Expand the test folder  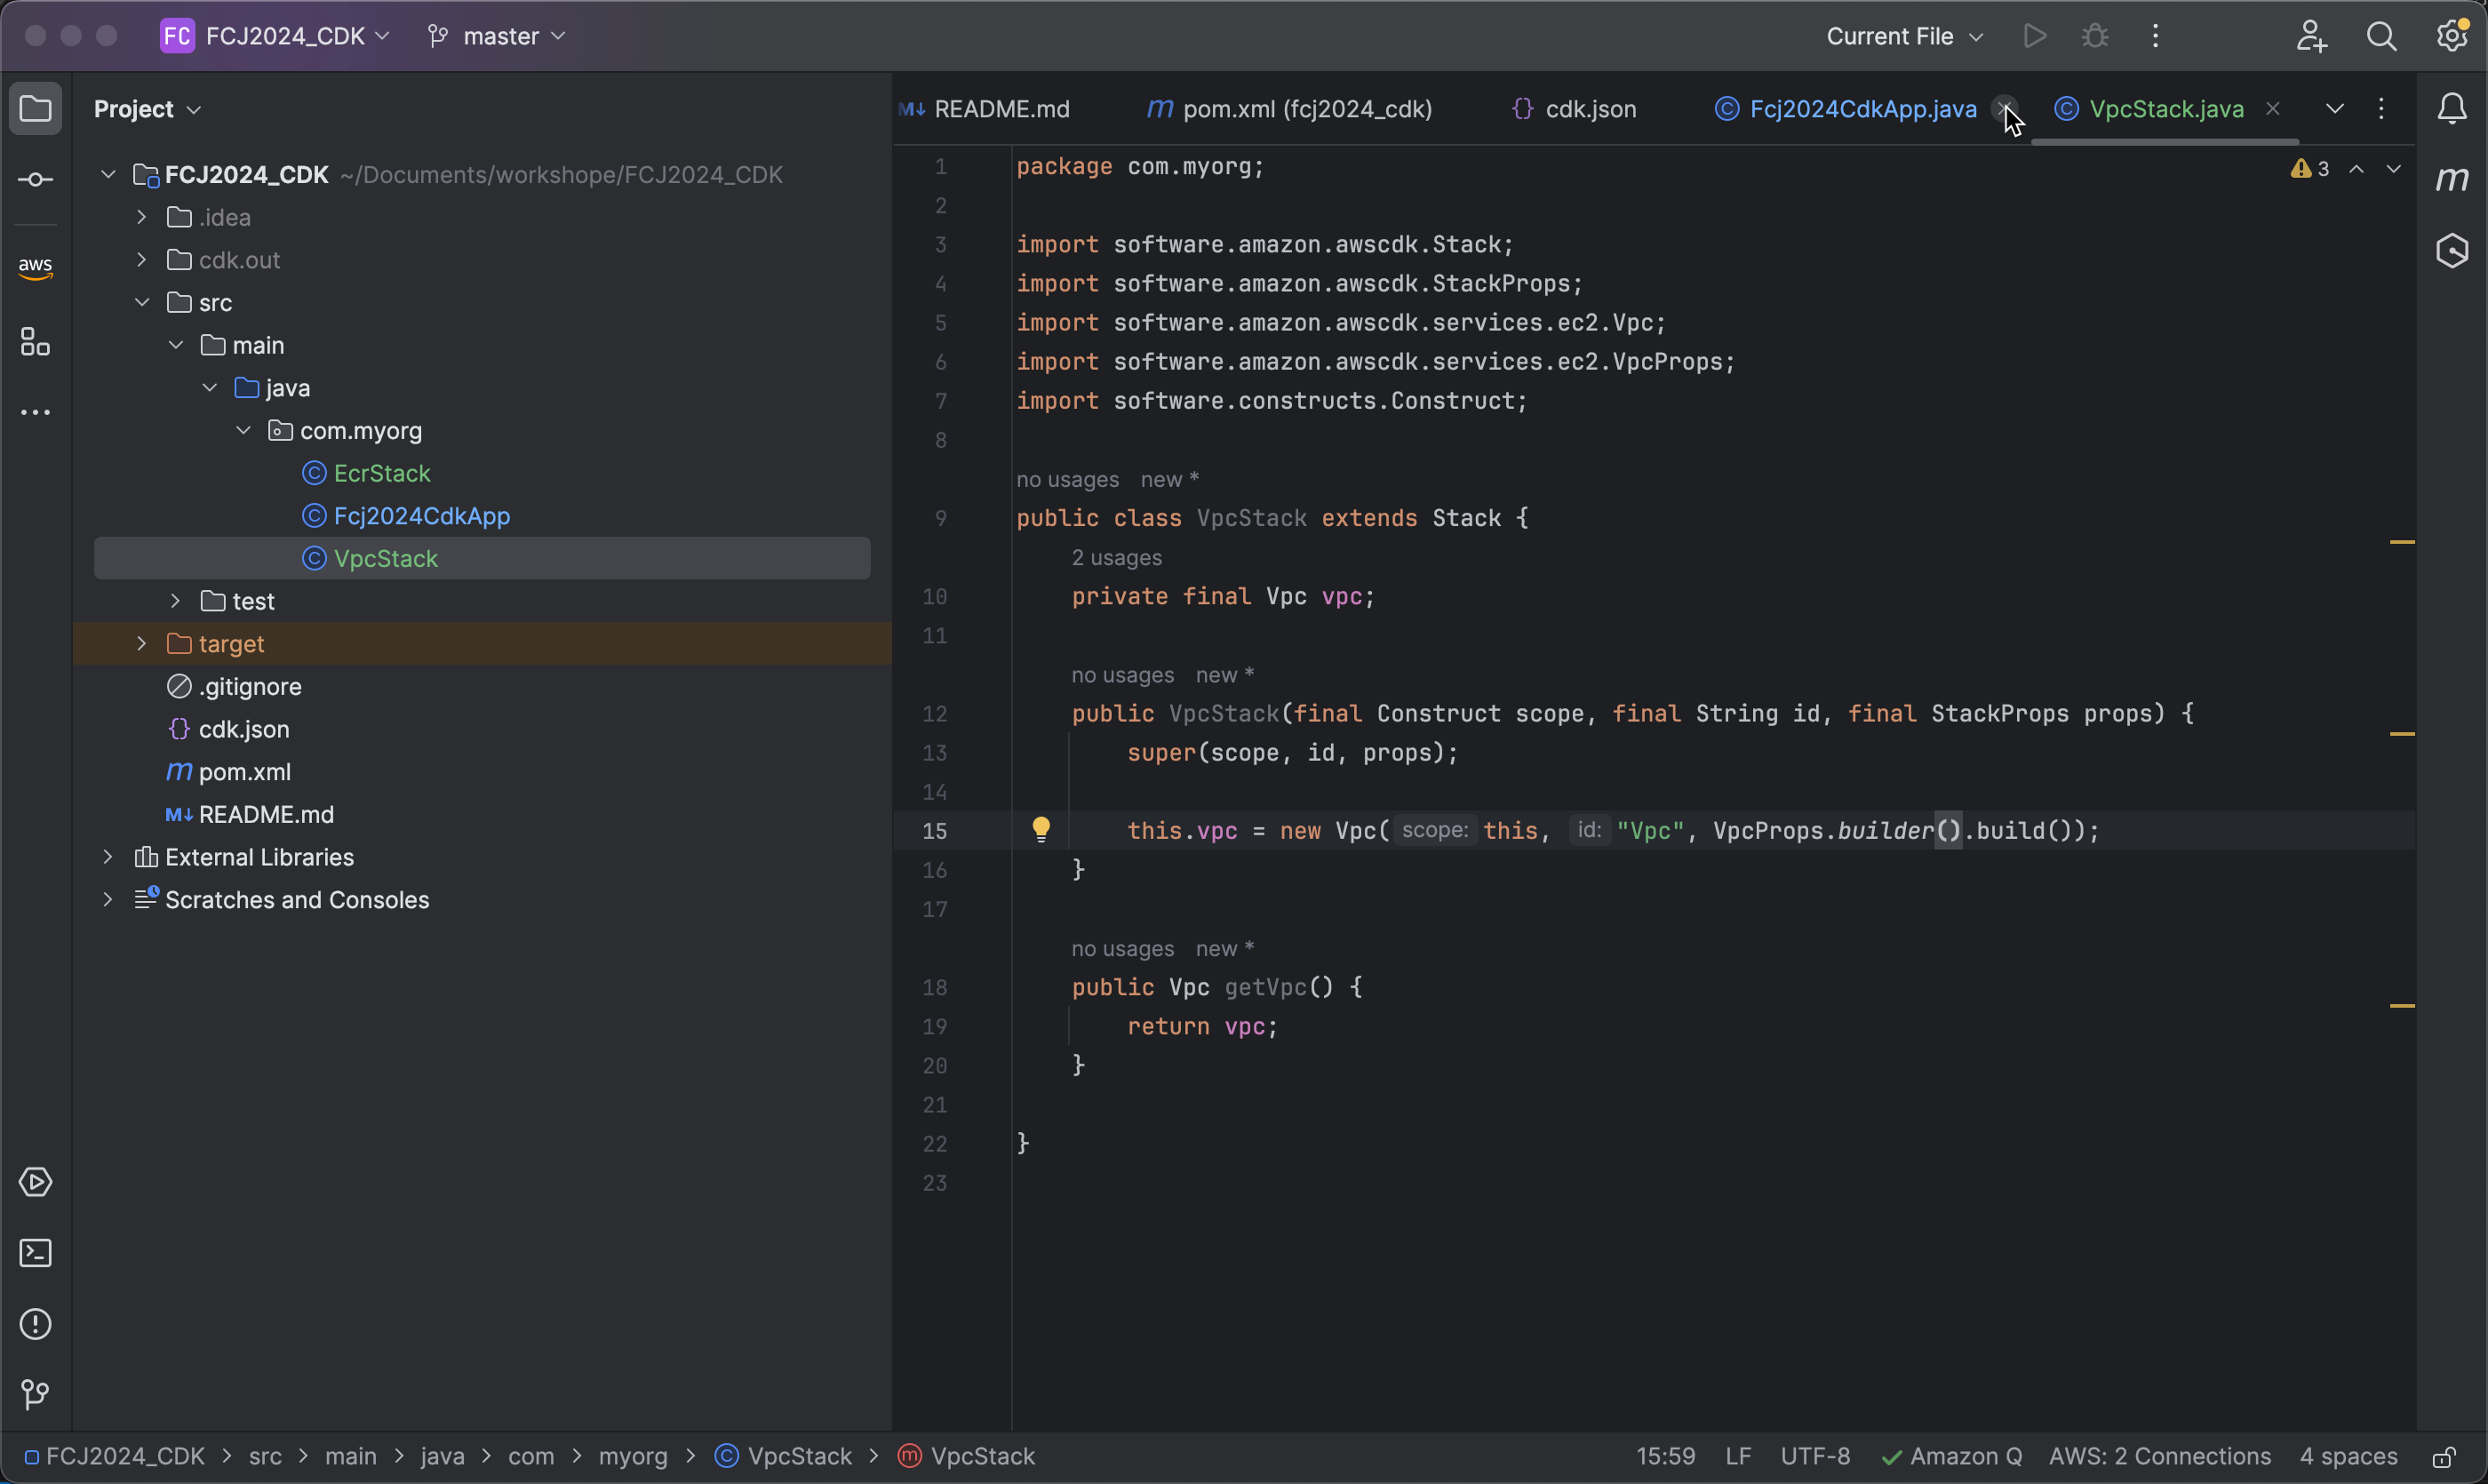pos(176,601)
